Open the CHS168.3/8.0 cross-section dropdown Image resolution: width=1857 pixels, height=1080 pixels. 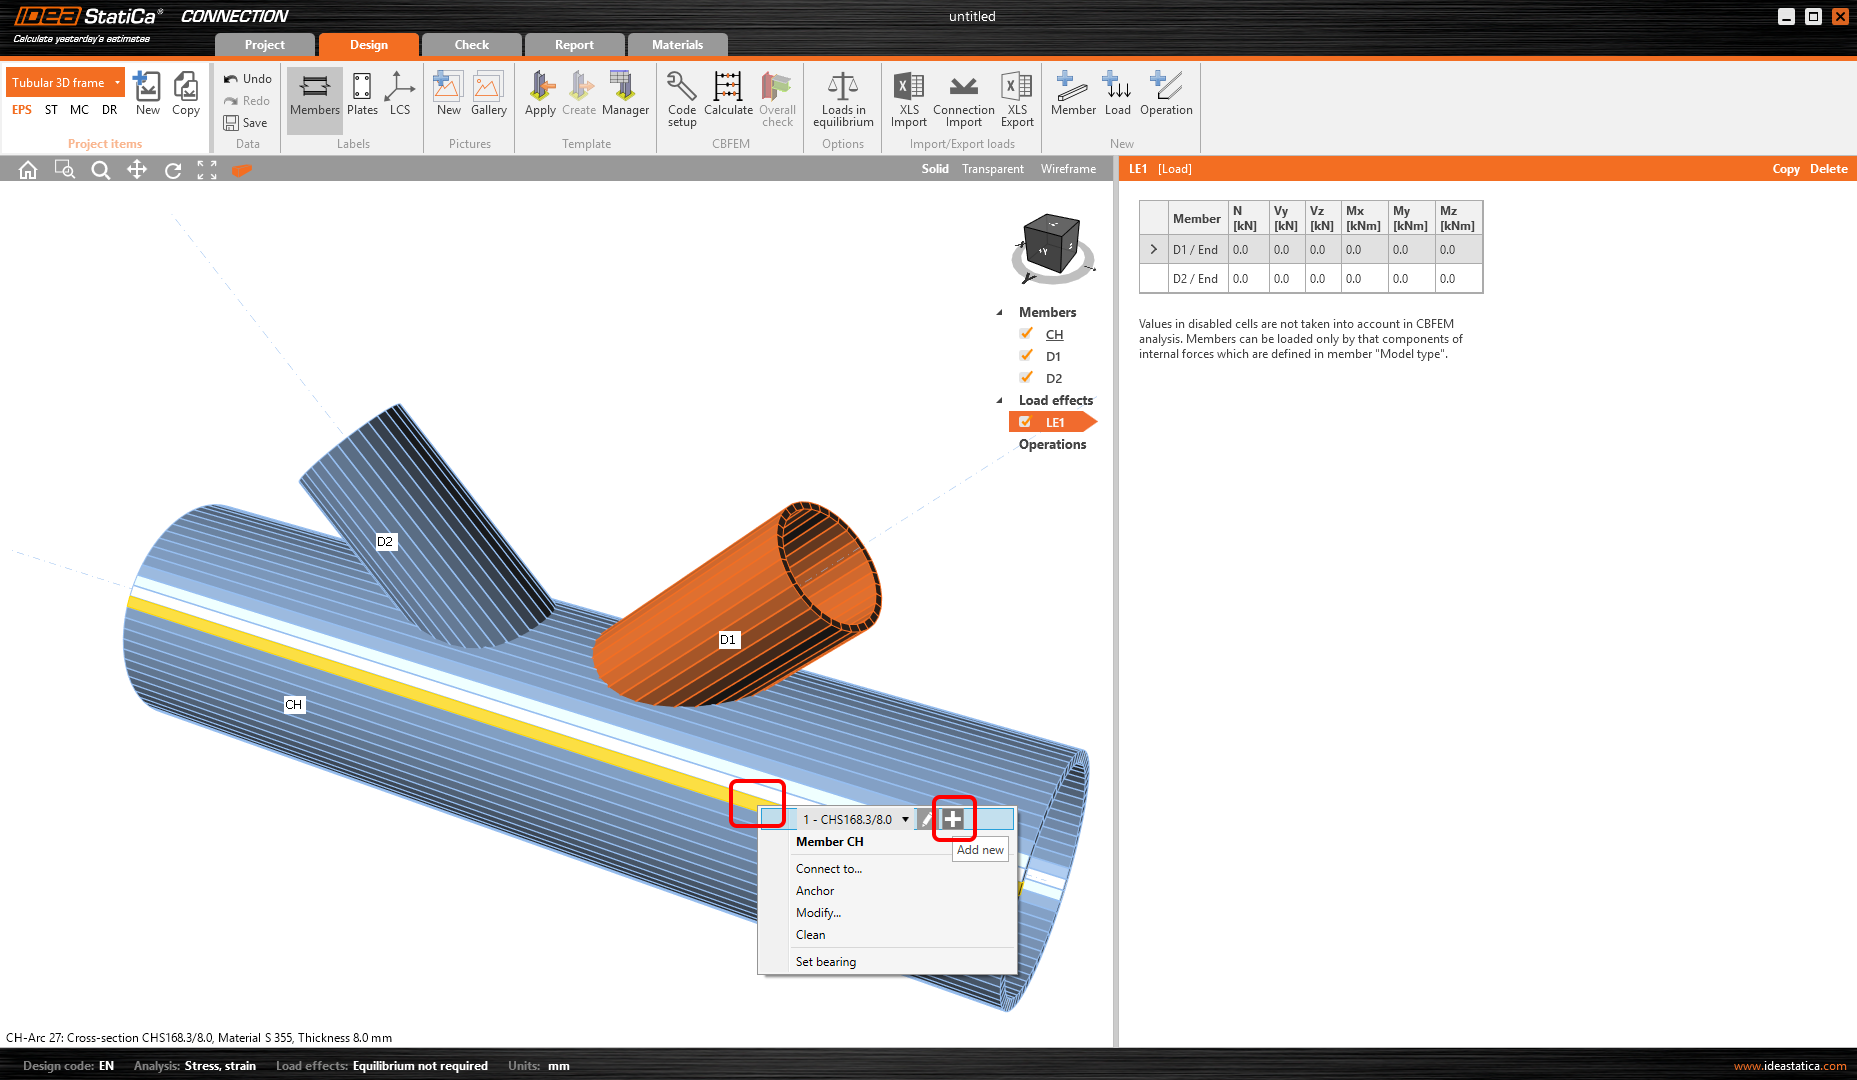tap(905, 818)
